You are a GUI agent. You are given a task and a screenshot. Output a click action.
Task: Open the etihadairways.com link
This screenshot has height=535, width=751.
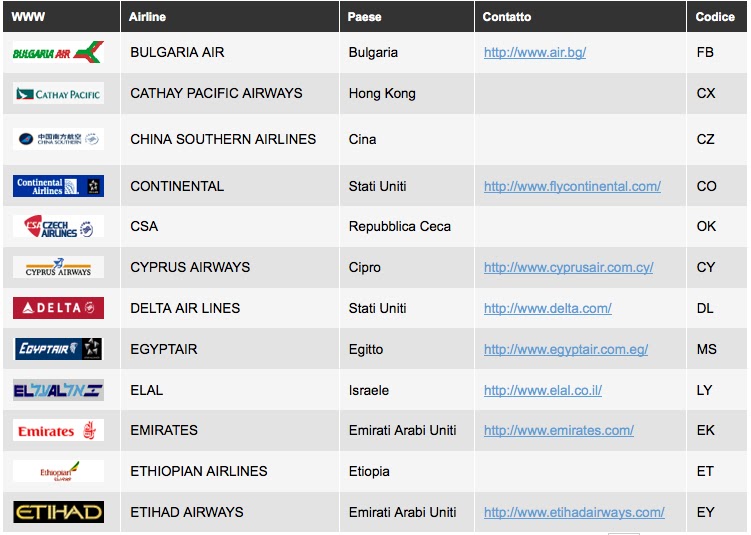coord(574,512)
